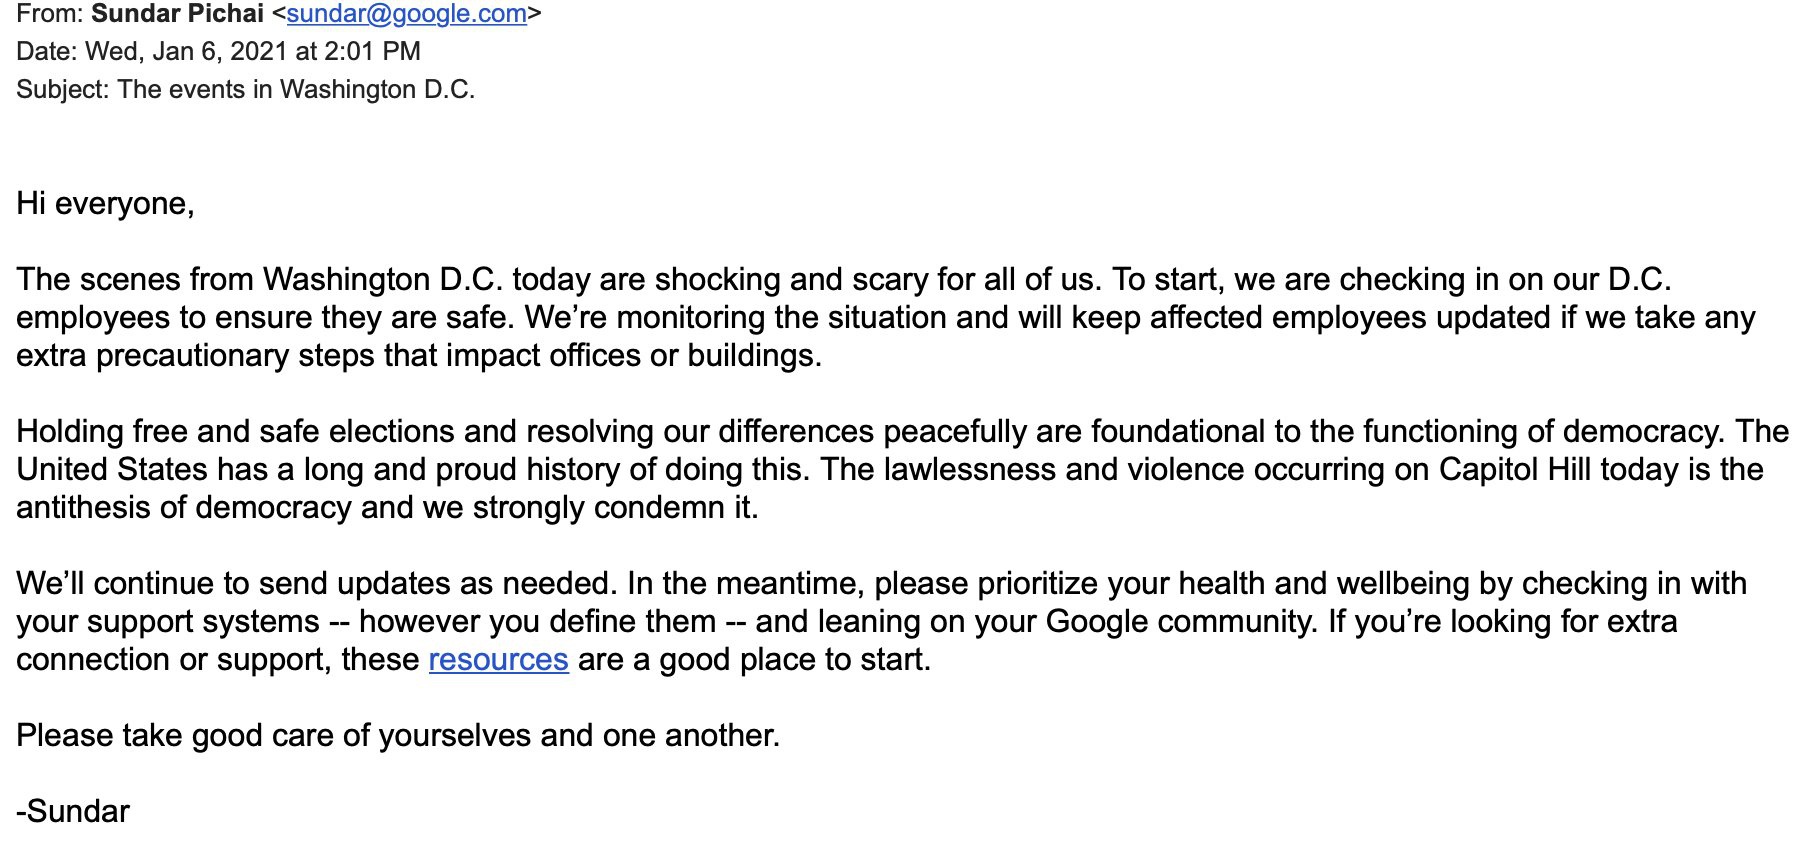1804x850 pixels.
Task: Click the sender name Sundar Pichai
Action: tap(177, 14)
